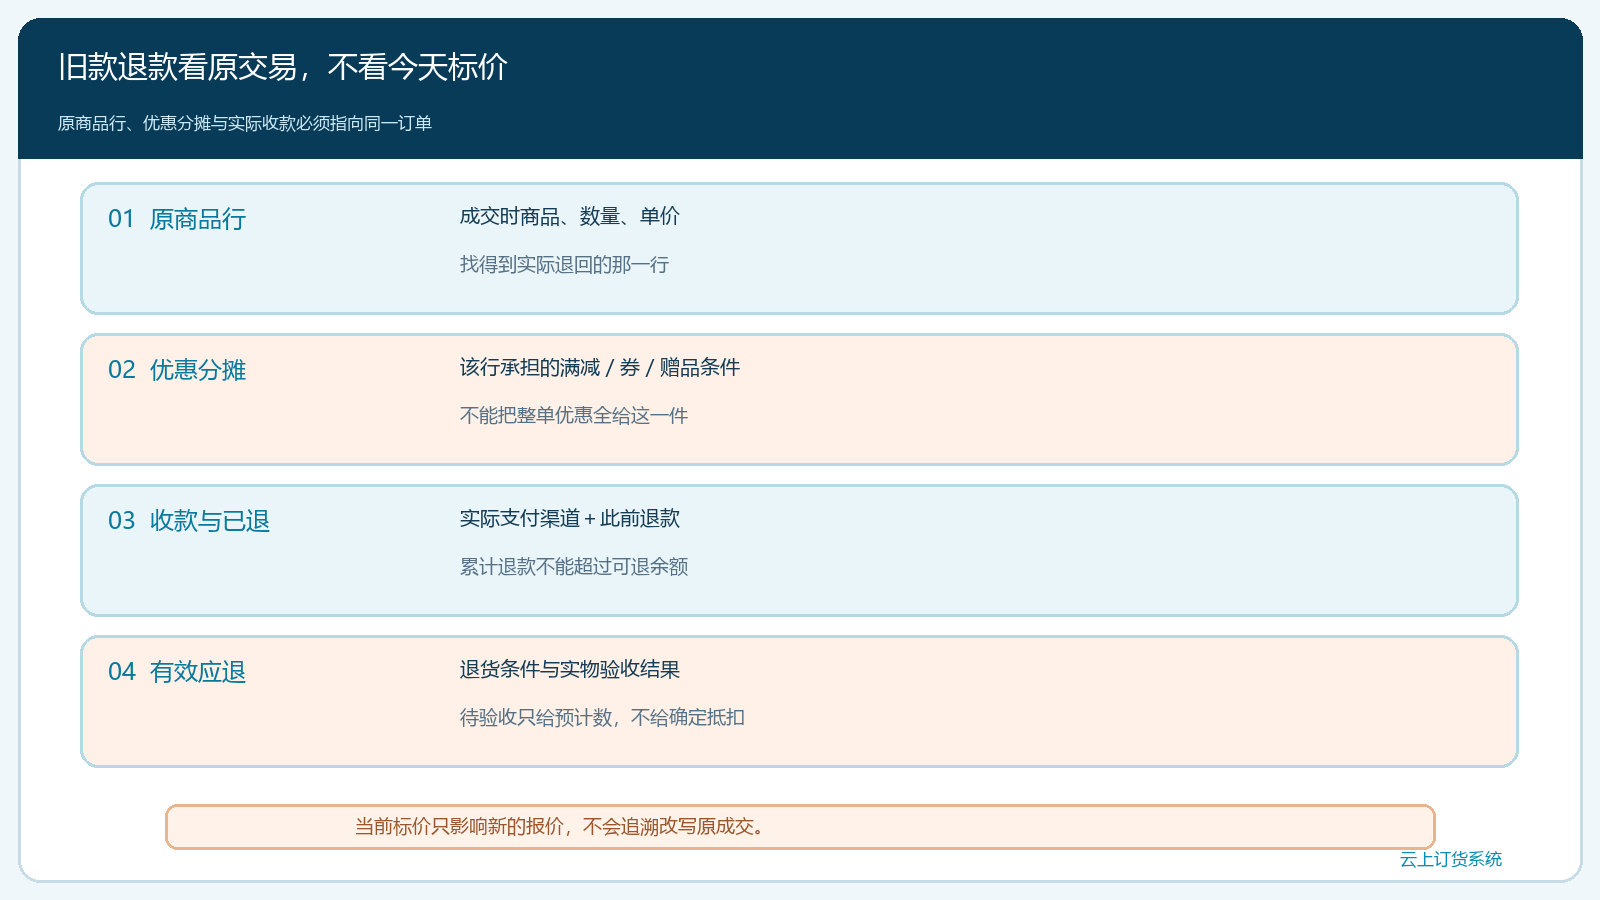Click the footer label 云上订货系统

[1451, 859]
